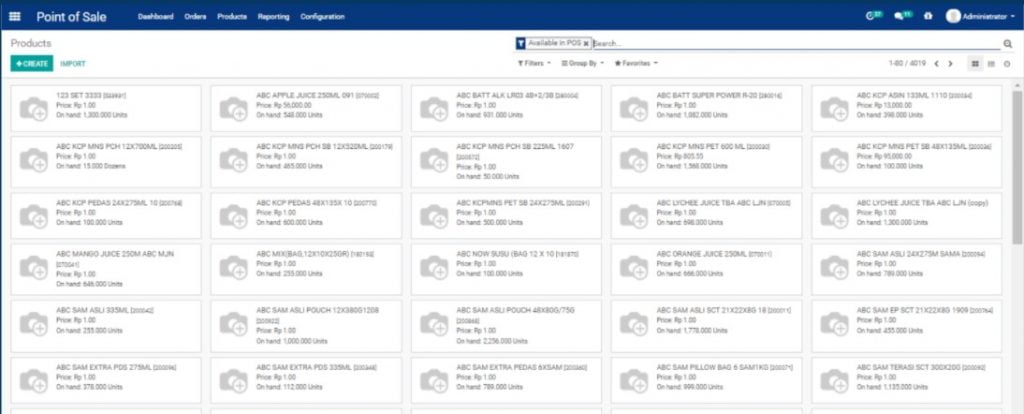
Task: Remove the Available in POS filter
Action: (586, 44)
